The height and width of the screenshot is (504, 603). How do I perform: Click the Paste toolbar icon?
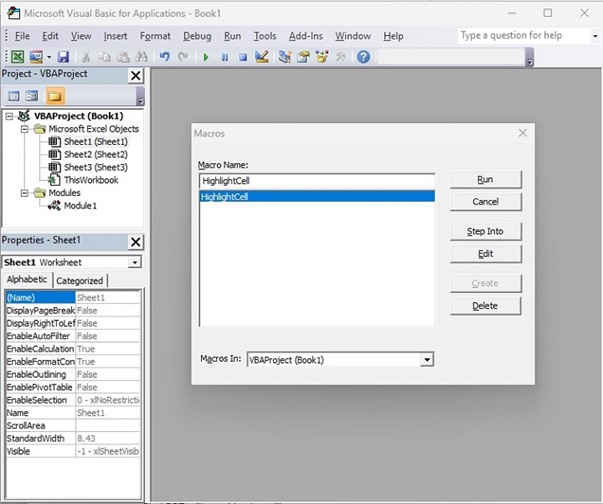pyautogui.click(x=123, y=57)
